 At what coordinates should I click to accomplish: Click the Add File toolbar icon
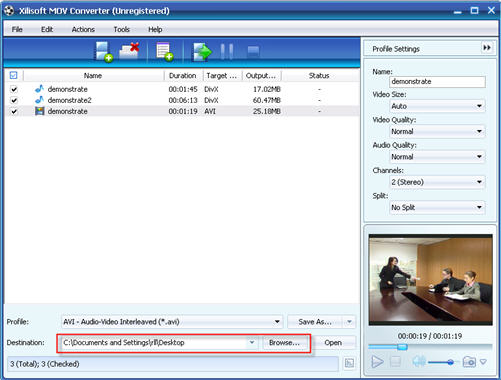coord(104,52)
